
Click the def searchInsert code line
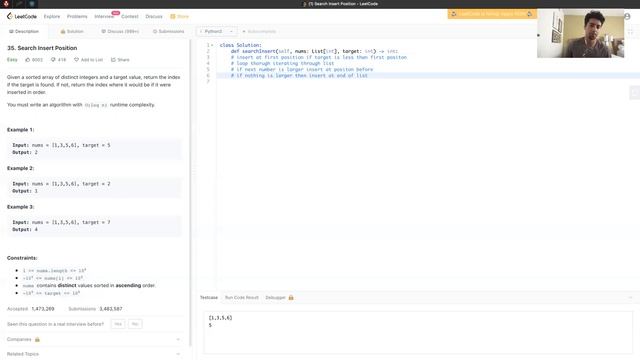click(x=314, y=51)
